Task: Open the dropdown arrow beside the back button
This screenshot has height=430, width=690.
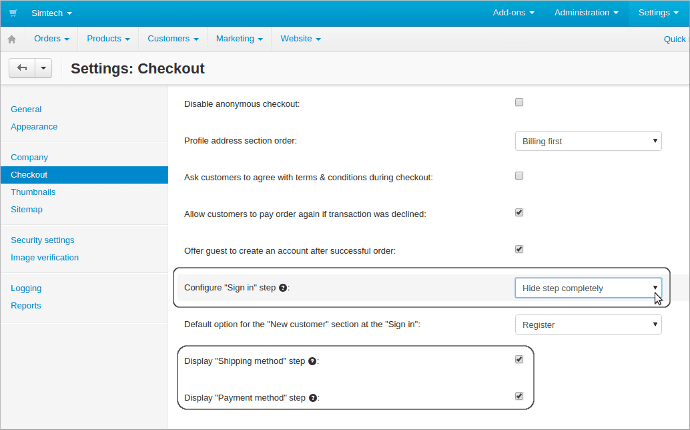Action: click(x=43, y=68)
